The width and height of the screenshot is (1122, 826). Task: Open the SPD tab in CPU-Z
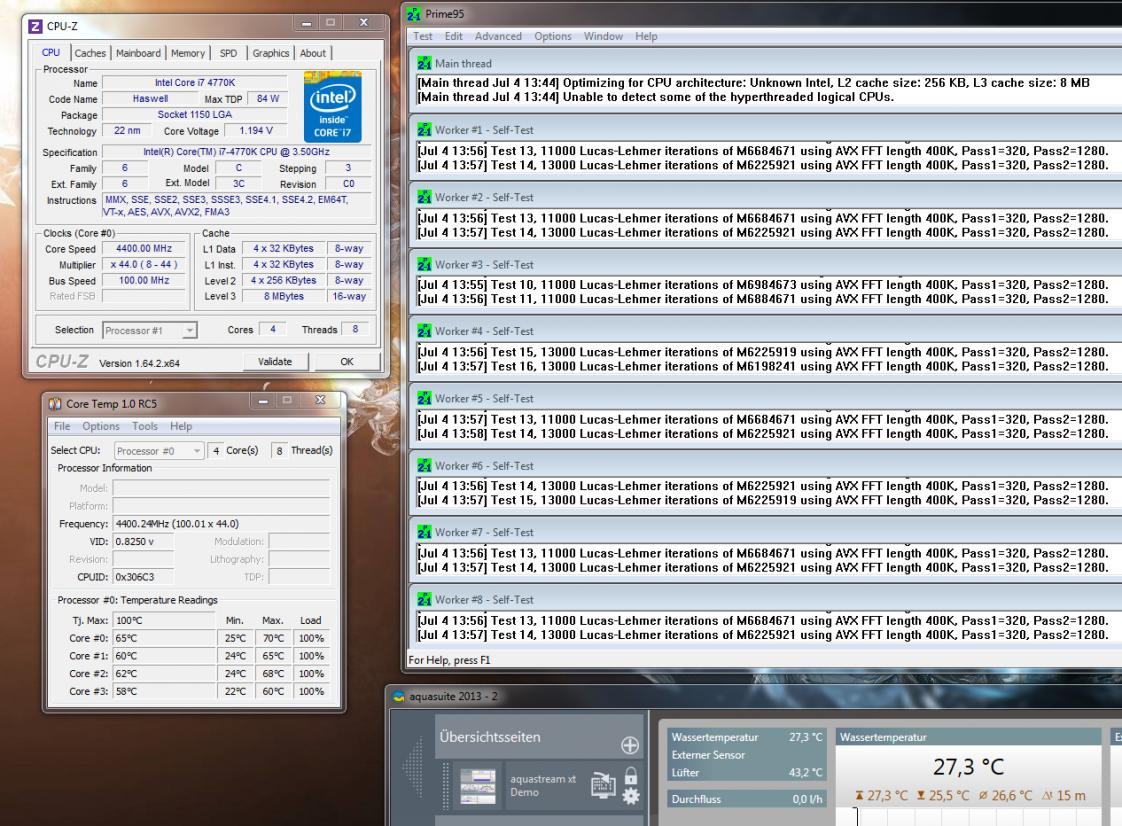click(x=228, y=53)
